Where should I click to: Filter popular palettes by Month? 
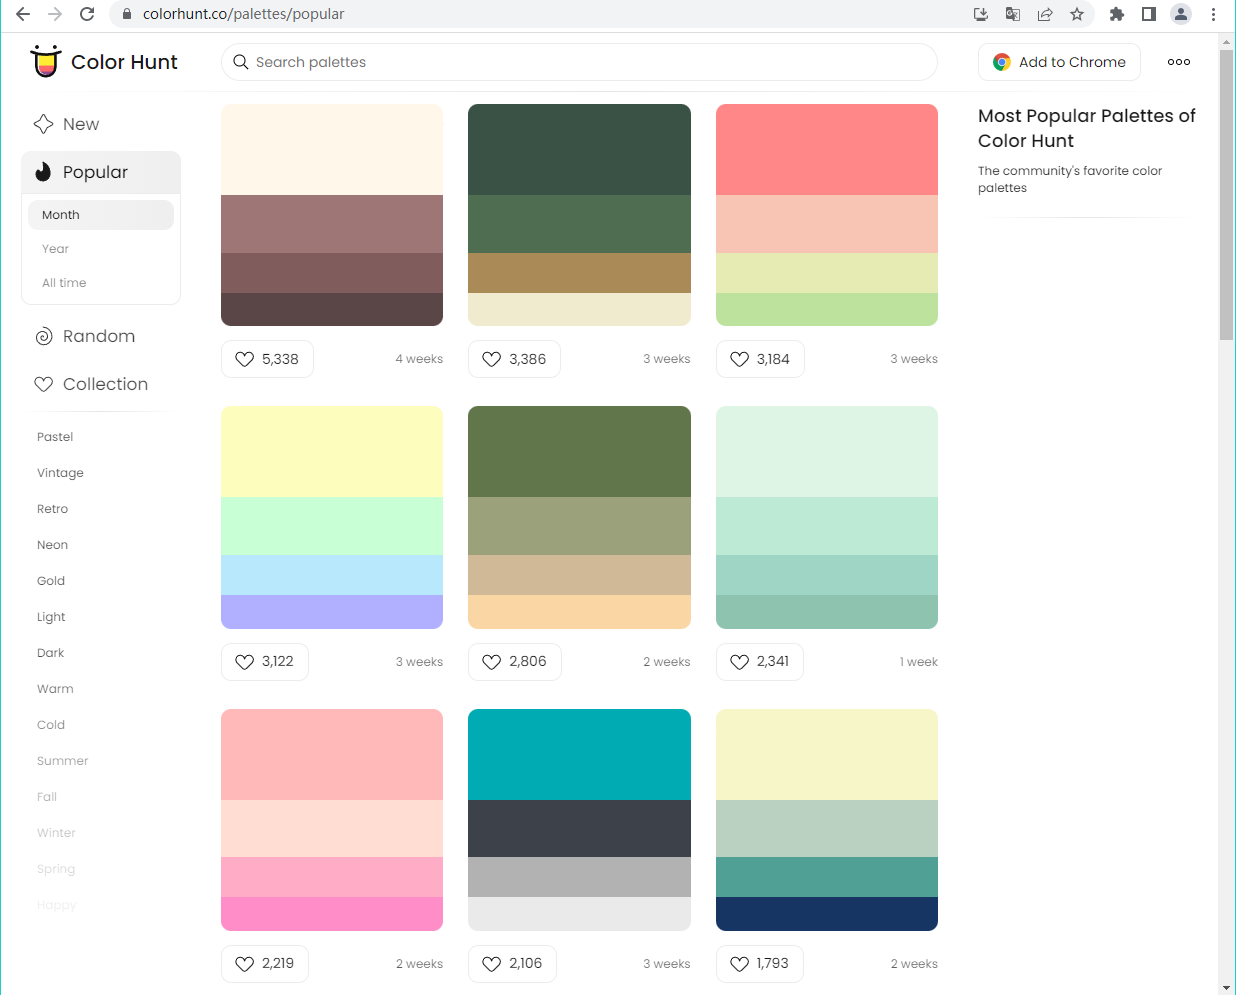pos(100,215)
